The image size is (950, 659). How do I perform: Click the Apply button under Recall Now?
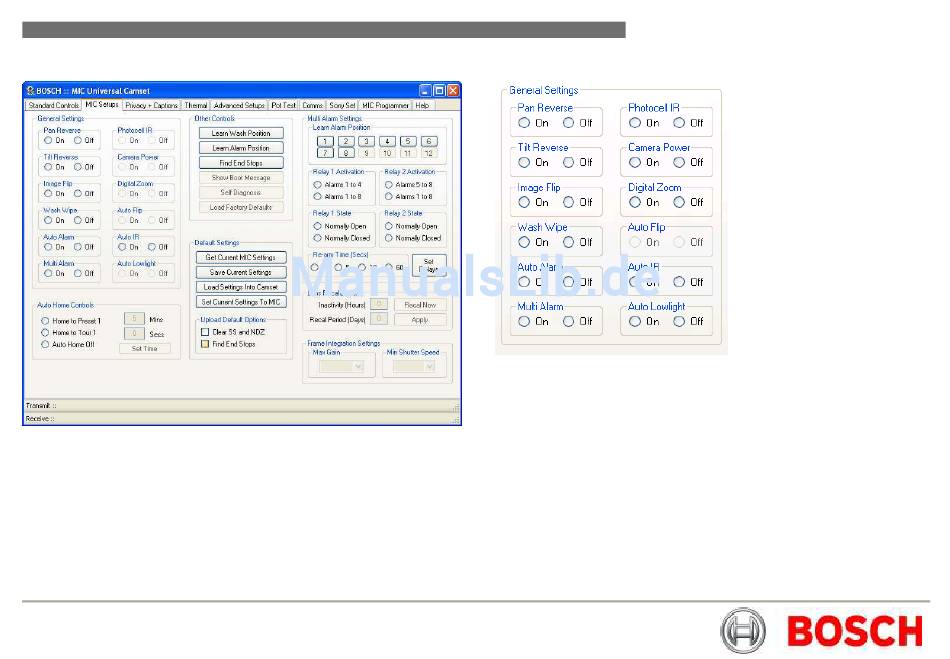click(x=420, y=319)
